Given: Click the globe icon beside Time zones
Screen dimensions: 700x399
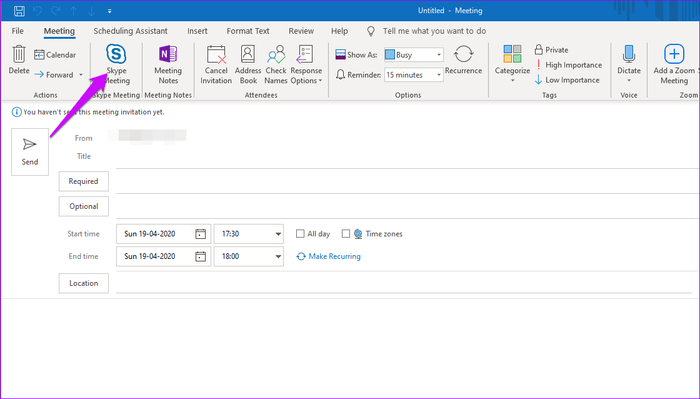Looking at the screenshot, I should (358, 234).
